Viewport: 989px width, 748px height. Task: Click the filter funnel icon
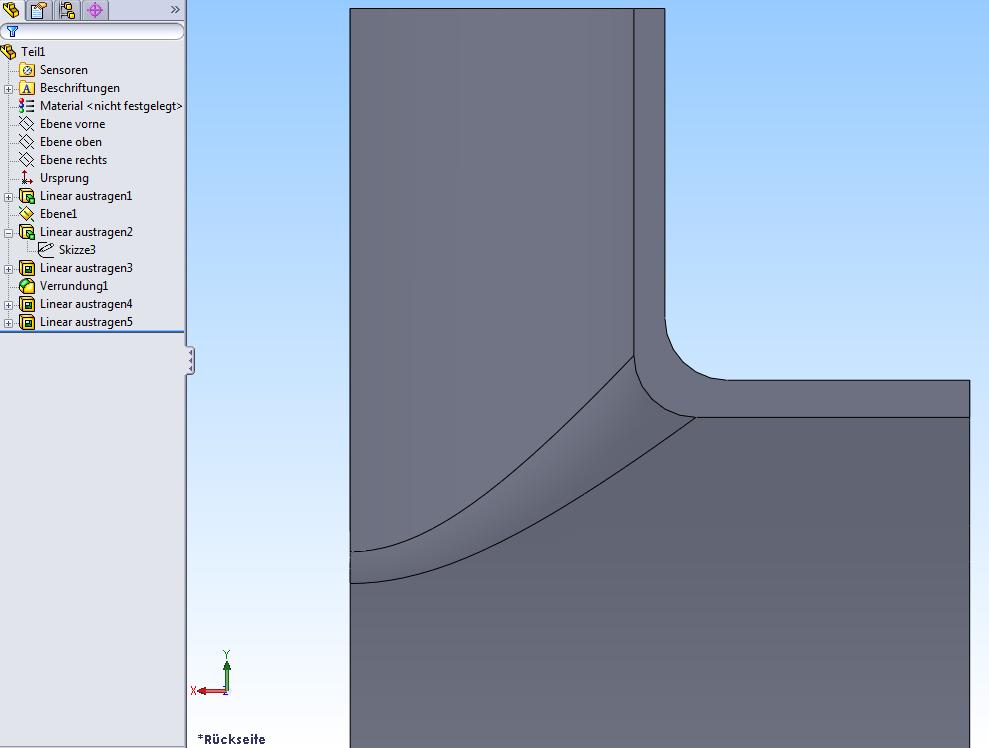(x=12, y=31)
